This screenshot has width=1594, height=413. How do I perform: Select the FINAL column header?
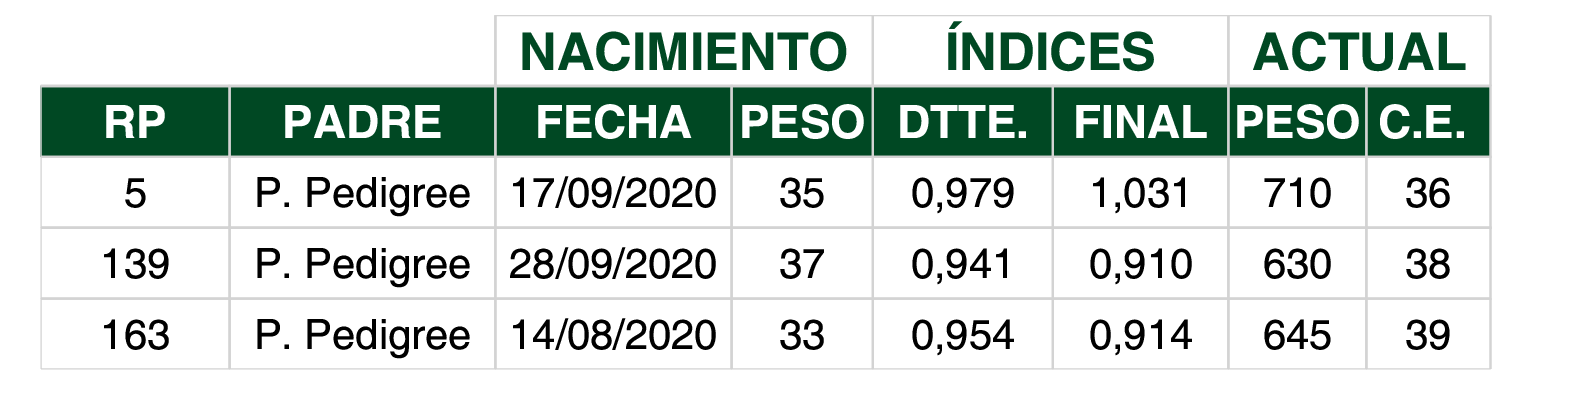[x=1140, y=122]
